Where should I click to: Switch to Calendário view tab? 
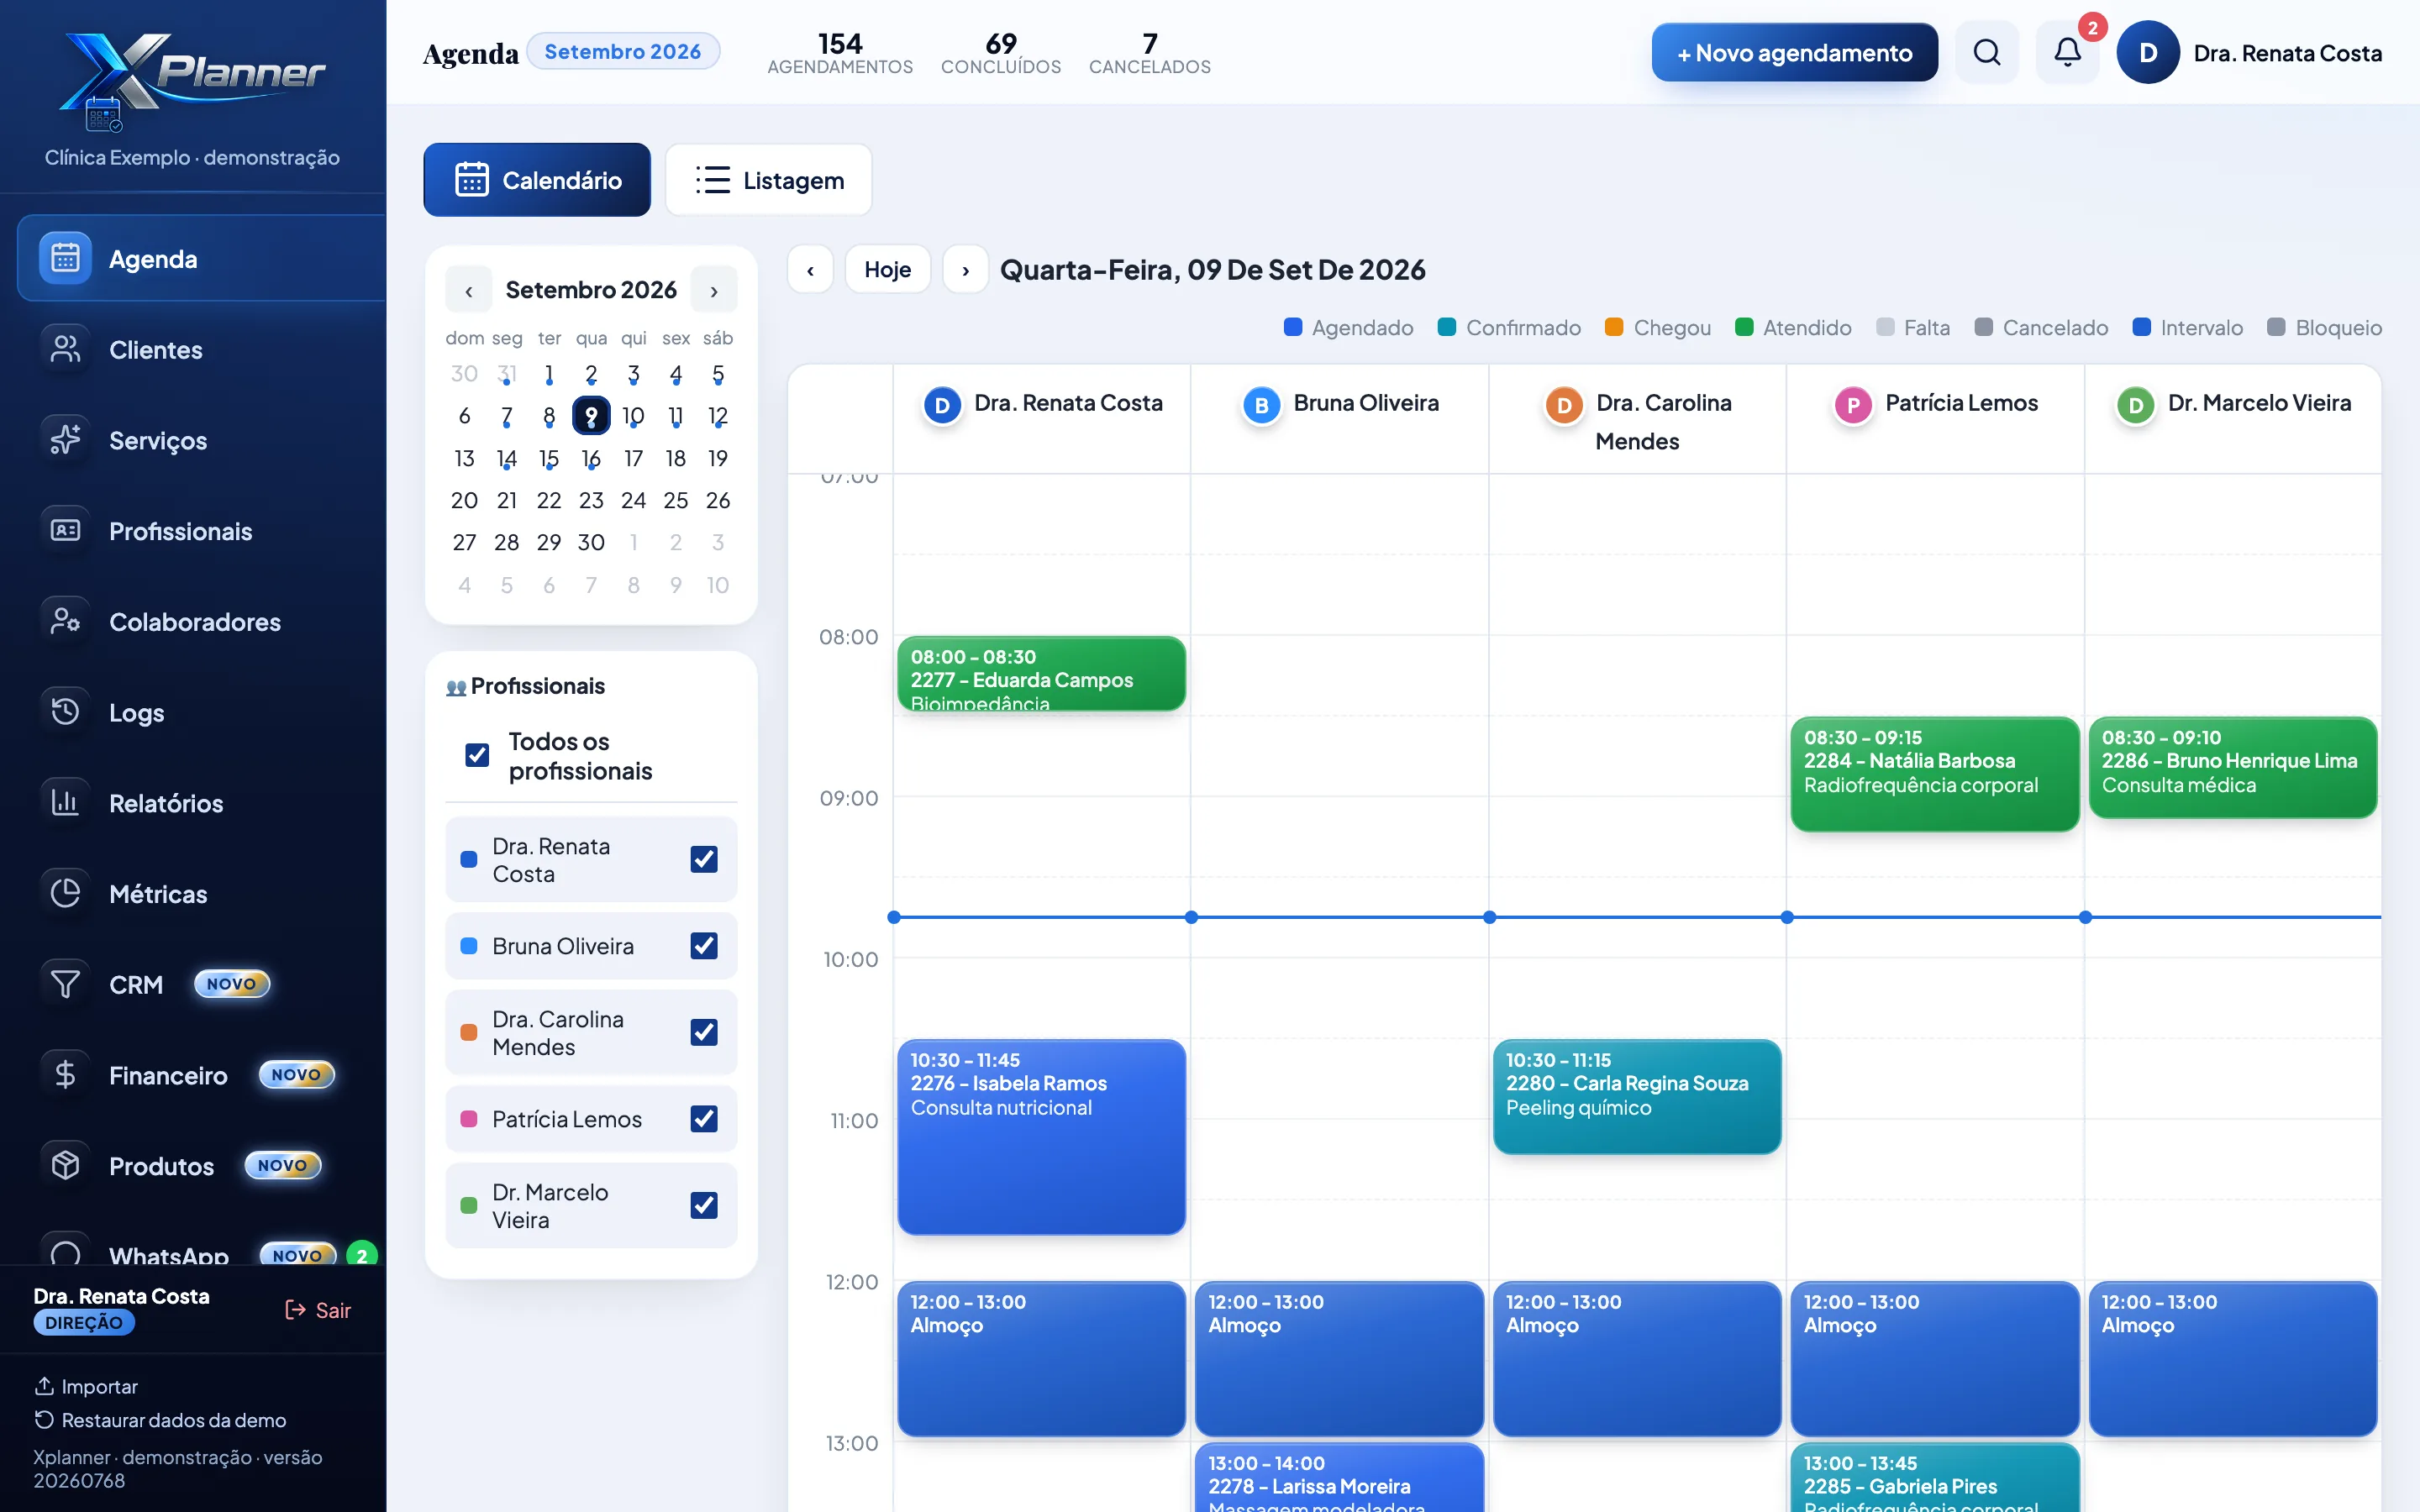click(x=537, y=180)
